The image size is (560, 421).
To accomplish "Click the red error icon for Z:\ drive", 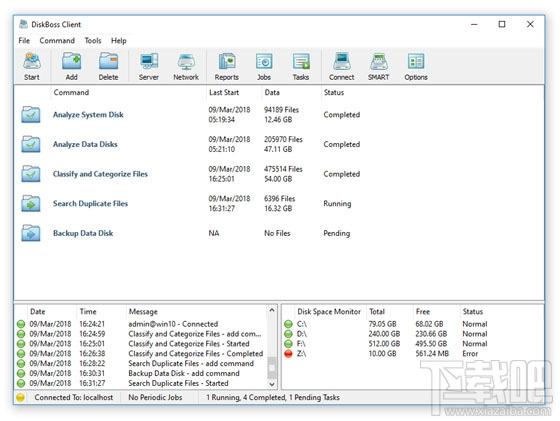I will click(288, 354).
